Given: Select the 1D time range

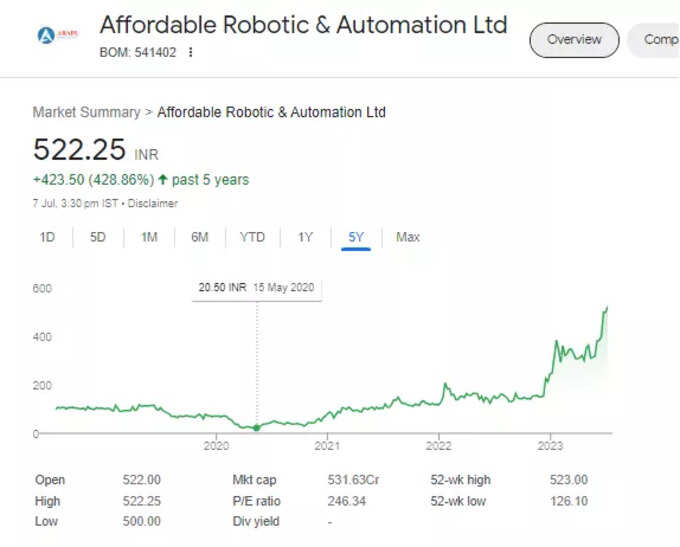Looking at the screenshot, I should 47,237.
